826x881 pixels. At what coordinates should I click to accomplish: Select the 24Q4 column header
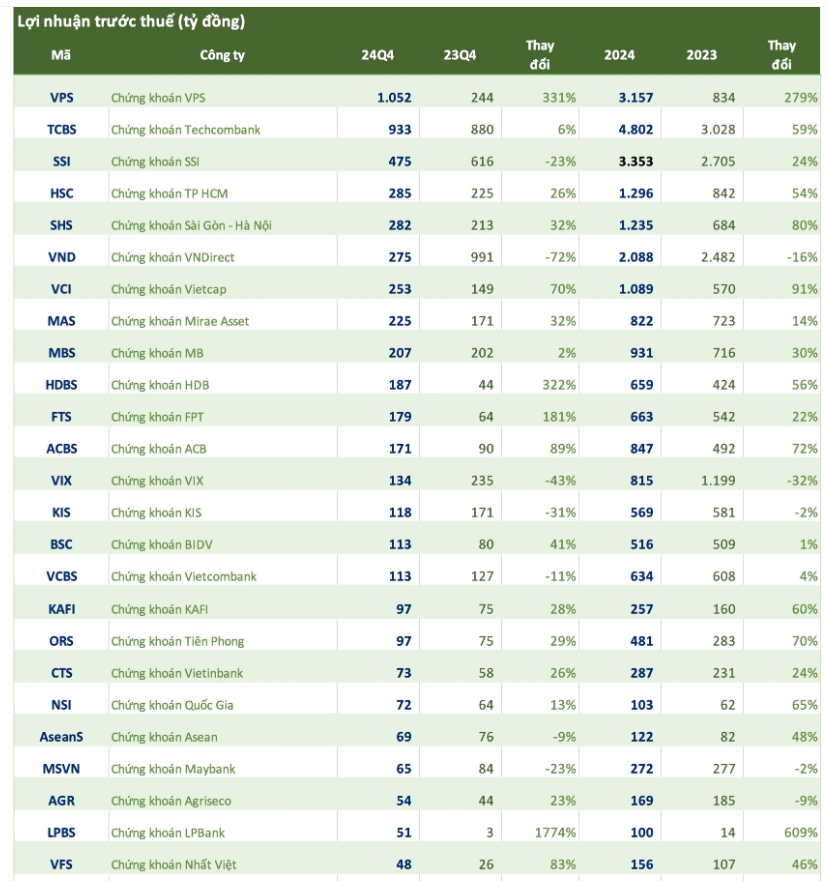tap(378, 55)
